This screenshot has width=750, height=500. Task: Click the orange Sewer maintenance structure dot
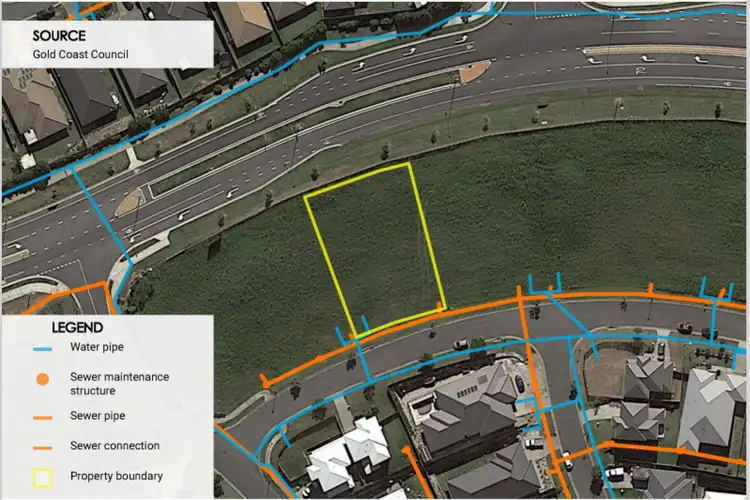(x=42, y=380)
